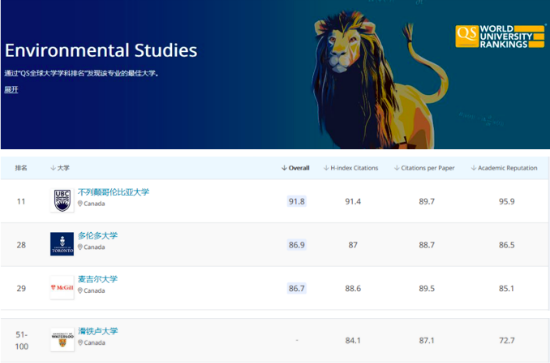Viewport: 550px width, 363px height.
Task: Click the lion banner illustration
Action: tap(379, 81)
